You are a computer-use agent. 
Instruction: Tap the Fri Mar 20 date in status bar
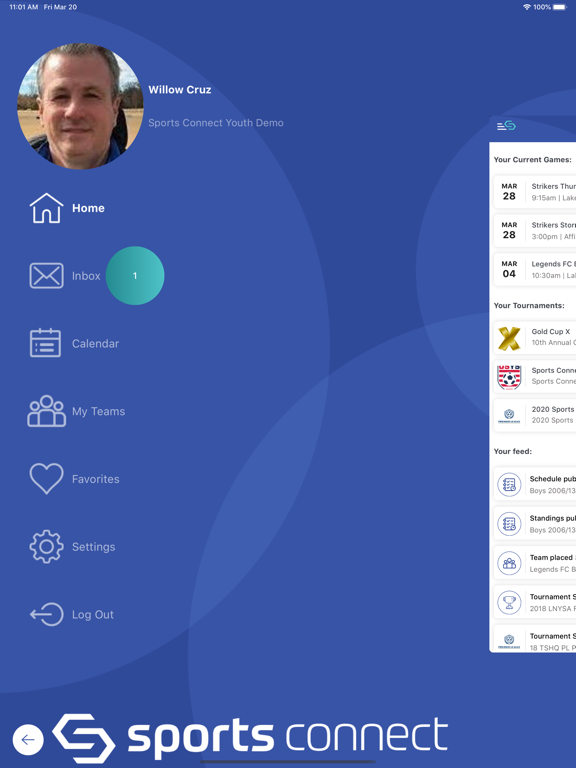pos(60,7)
